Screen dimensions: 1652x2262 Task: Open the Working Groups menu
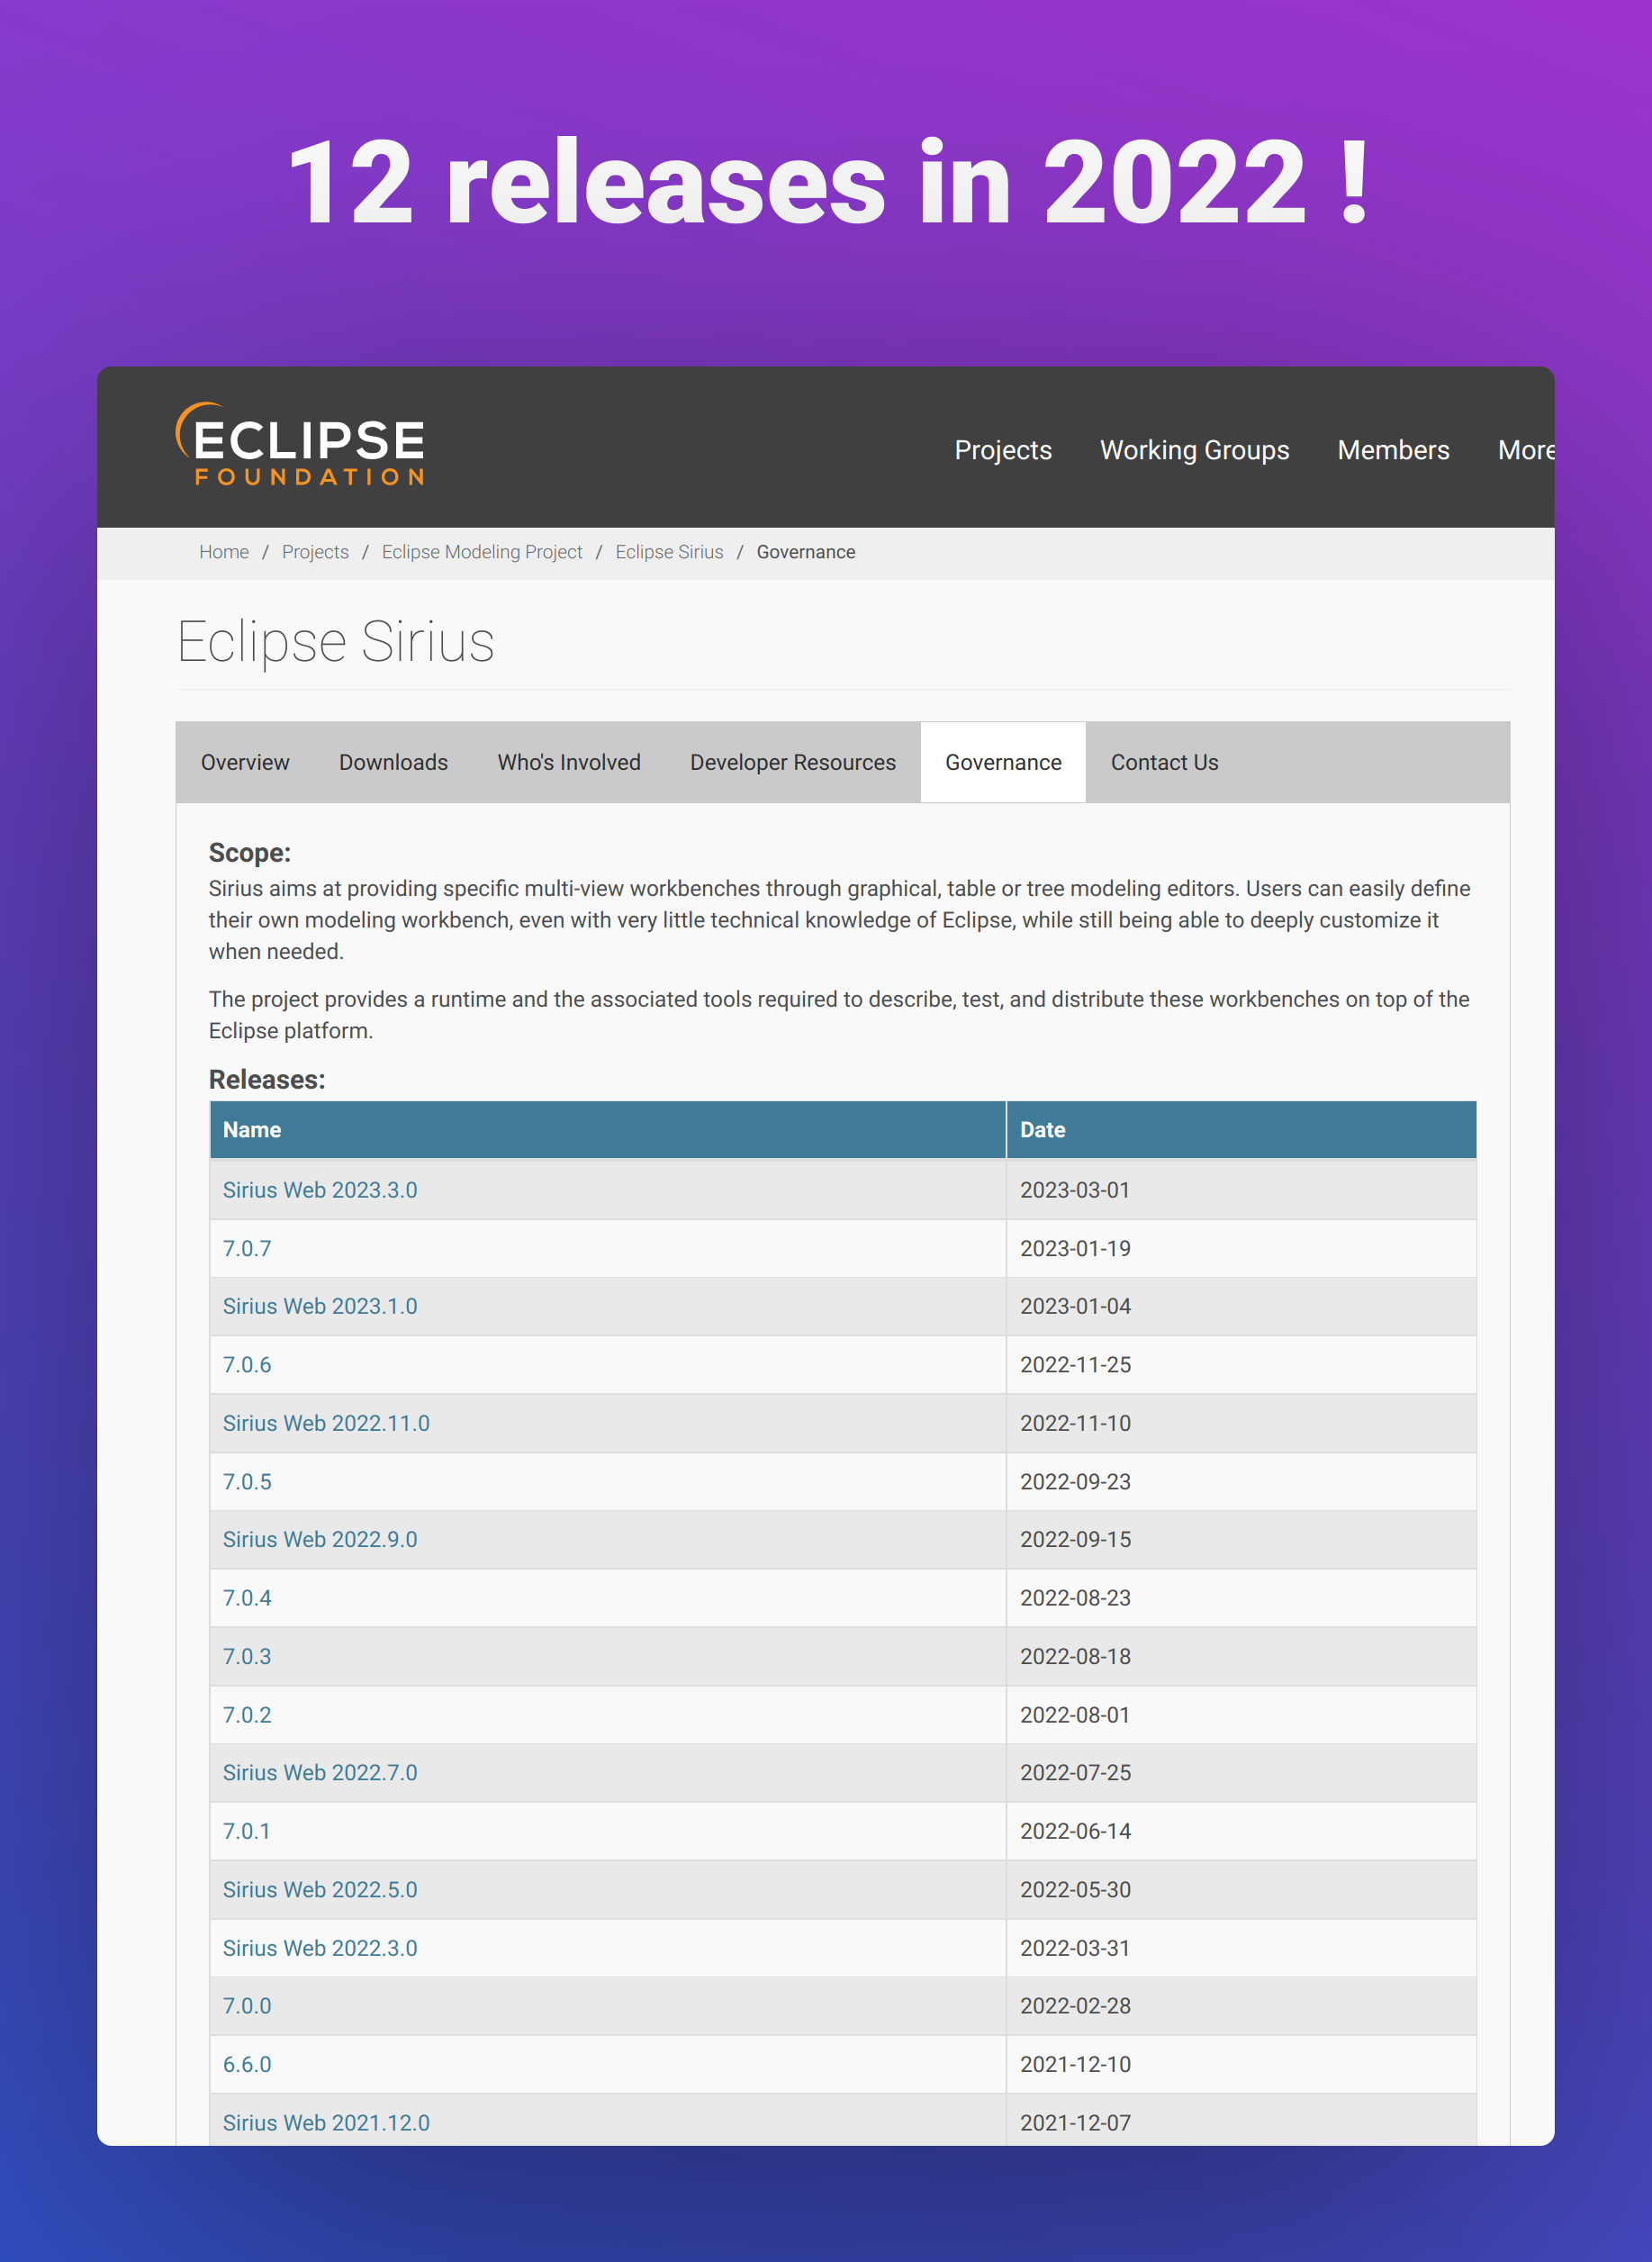pos(1194,450)
